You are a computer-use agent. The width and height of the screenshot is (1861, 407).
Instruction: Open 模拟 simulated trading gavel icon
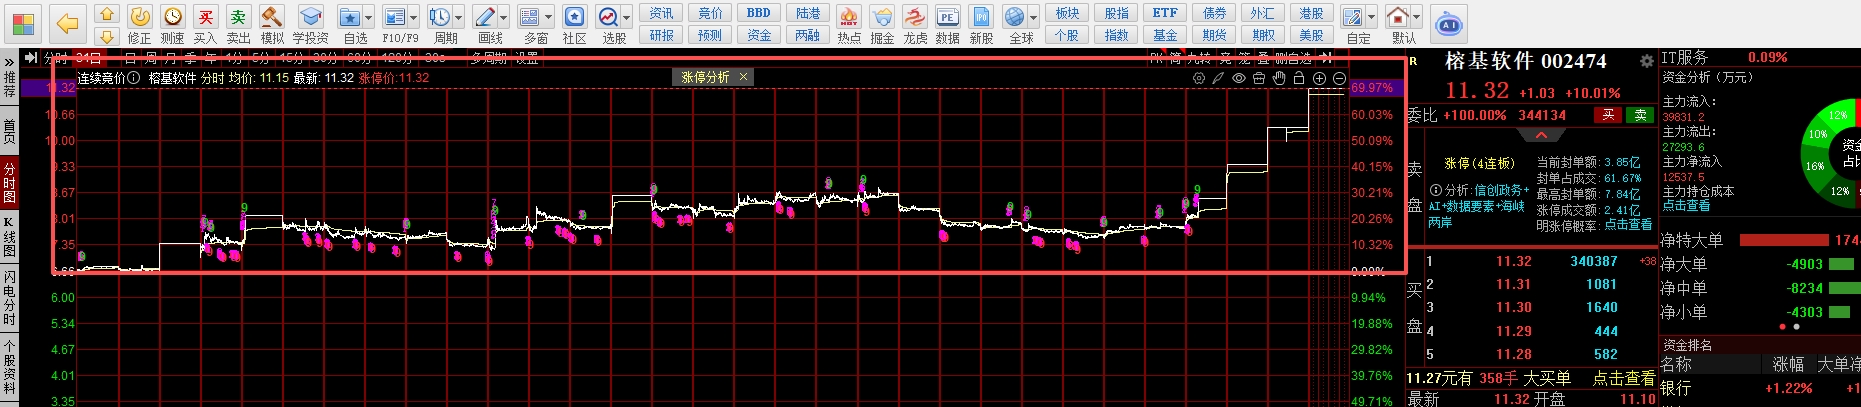tap(271, 17)
